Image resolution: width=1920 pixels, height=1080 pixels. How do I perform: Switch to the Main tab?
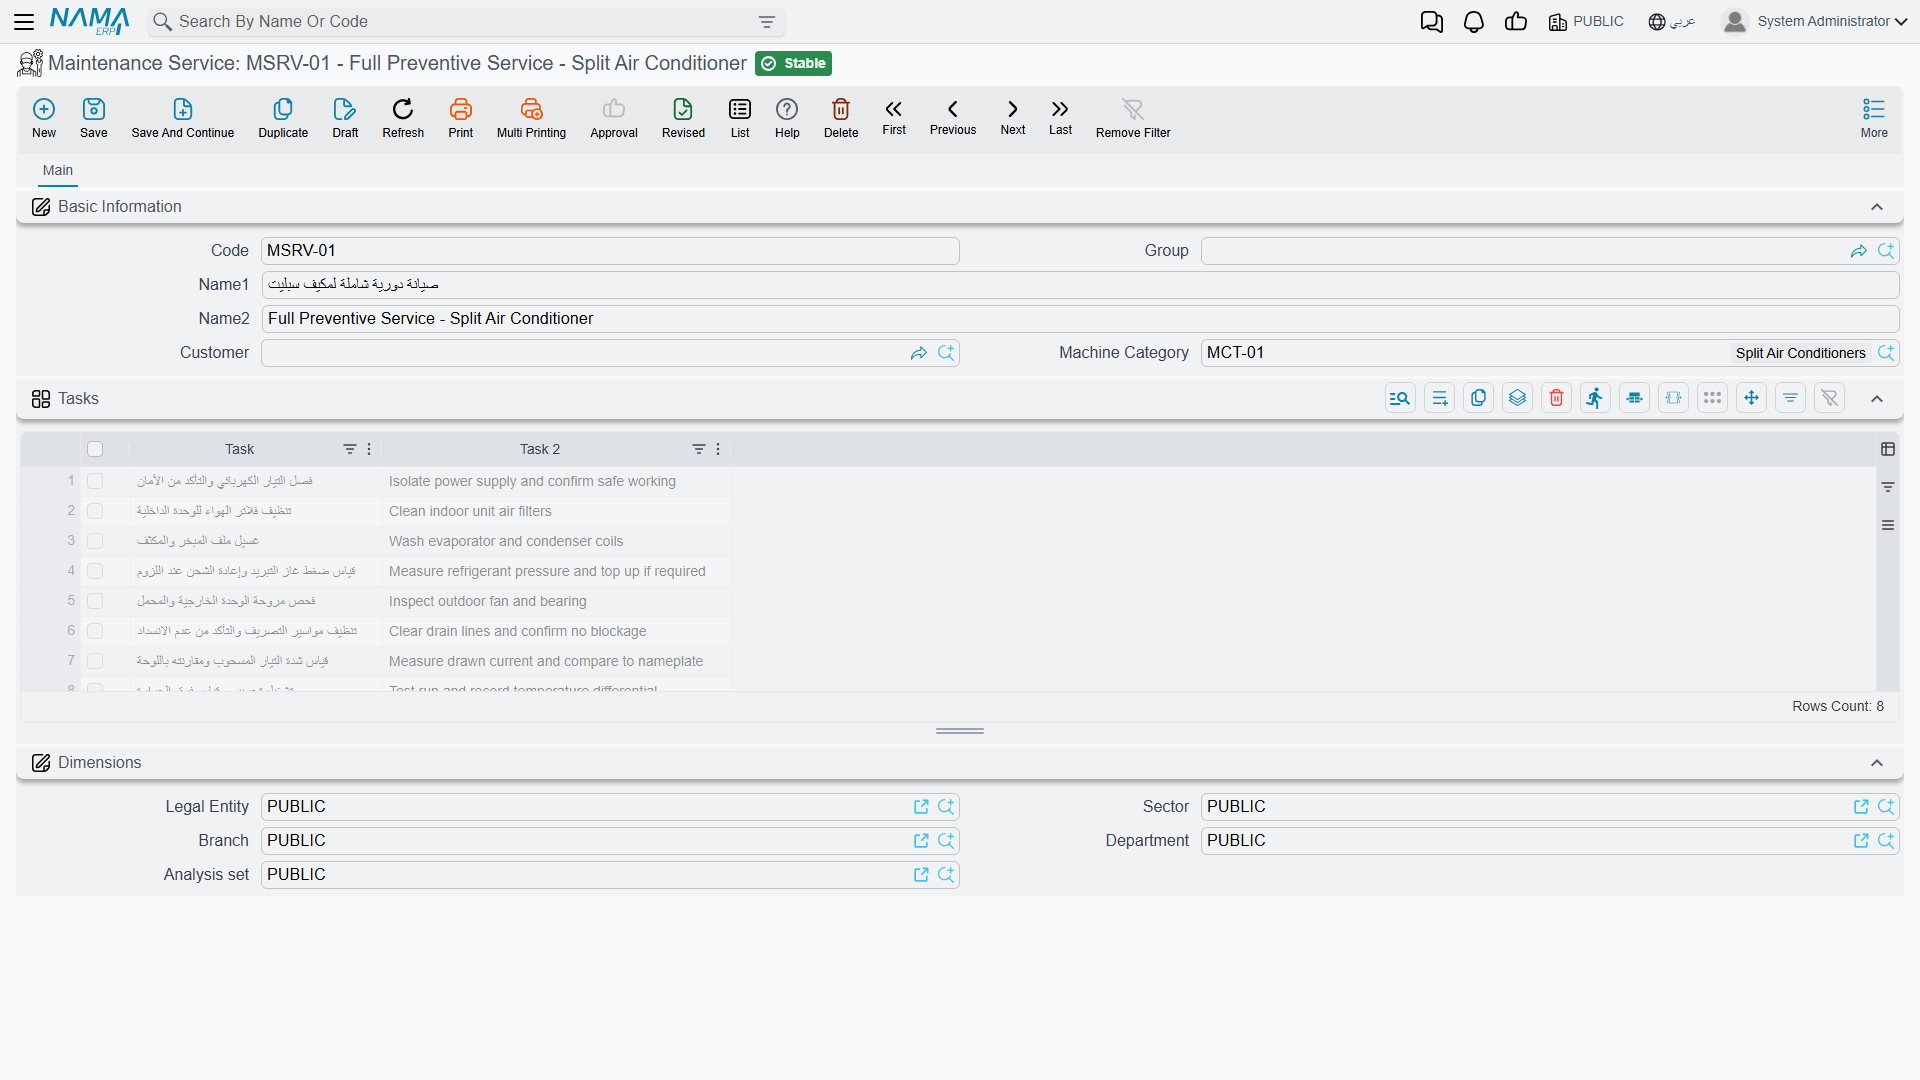(58, 170)
